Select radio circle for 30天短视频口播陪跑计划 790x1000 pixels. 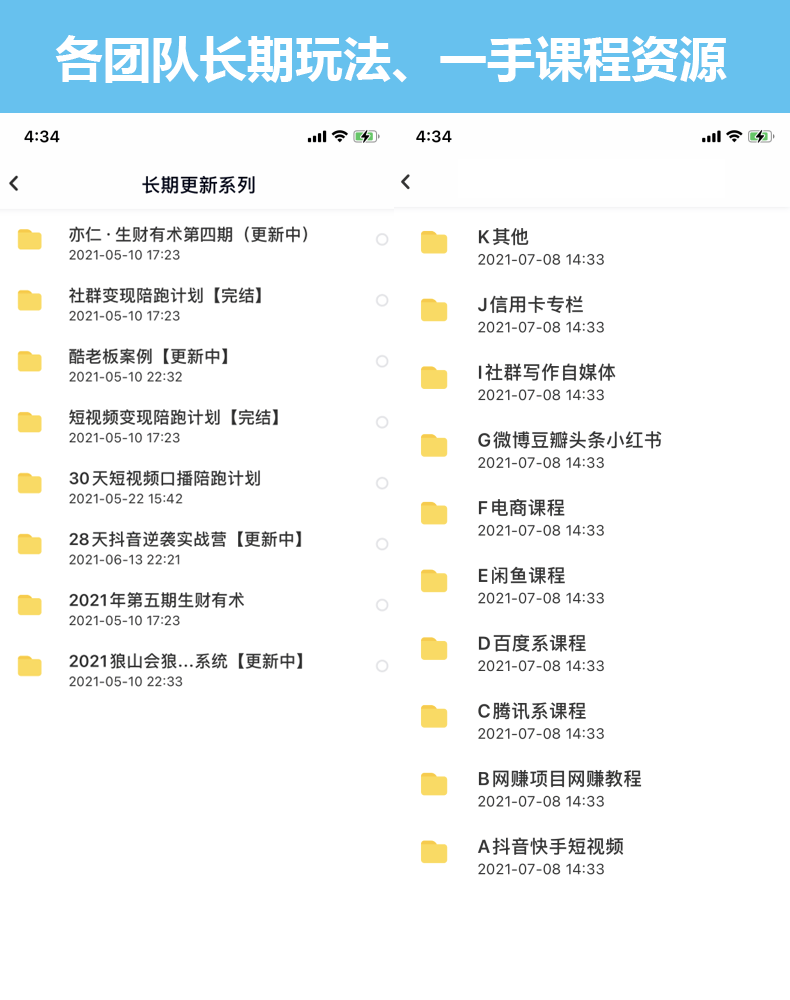pos(382,483)
